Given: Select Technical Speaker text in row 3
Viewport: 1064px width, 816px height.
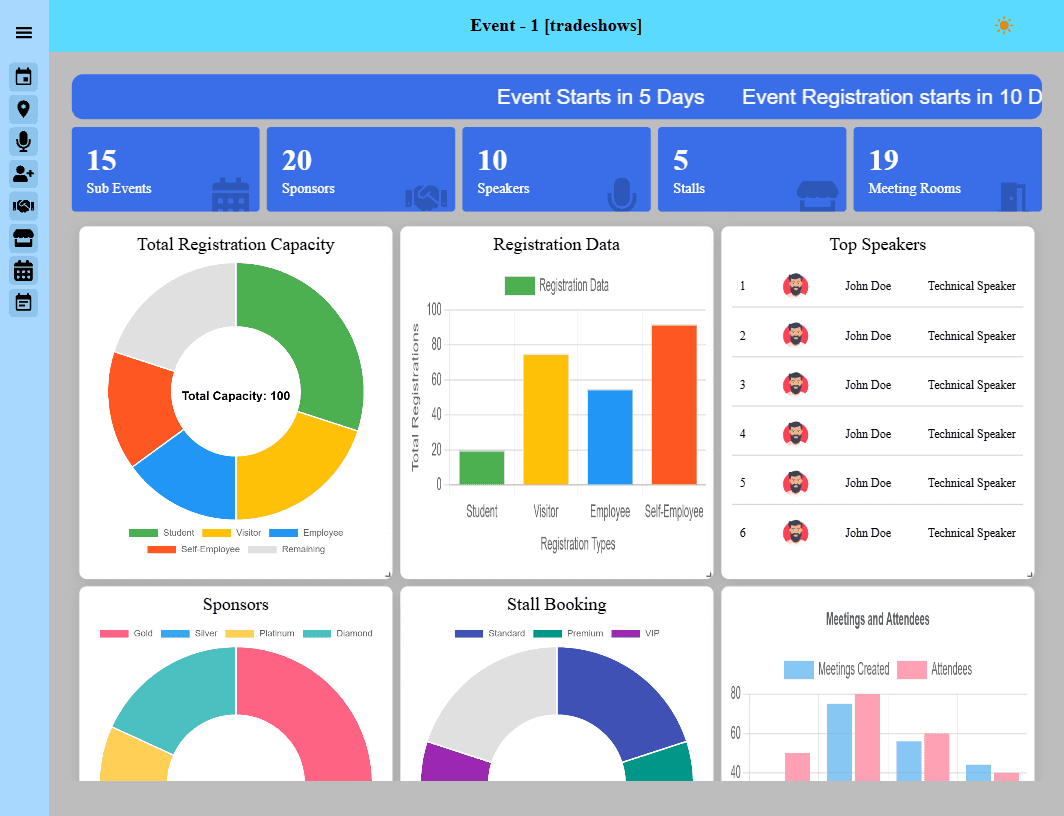Looking at the screenshot, I should pos(972,385).
